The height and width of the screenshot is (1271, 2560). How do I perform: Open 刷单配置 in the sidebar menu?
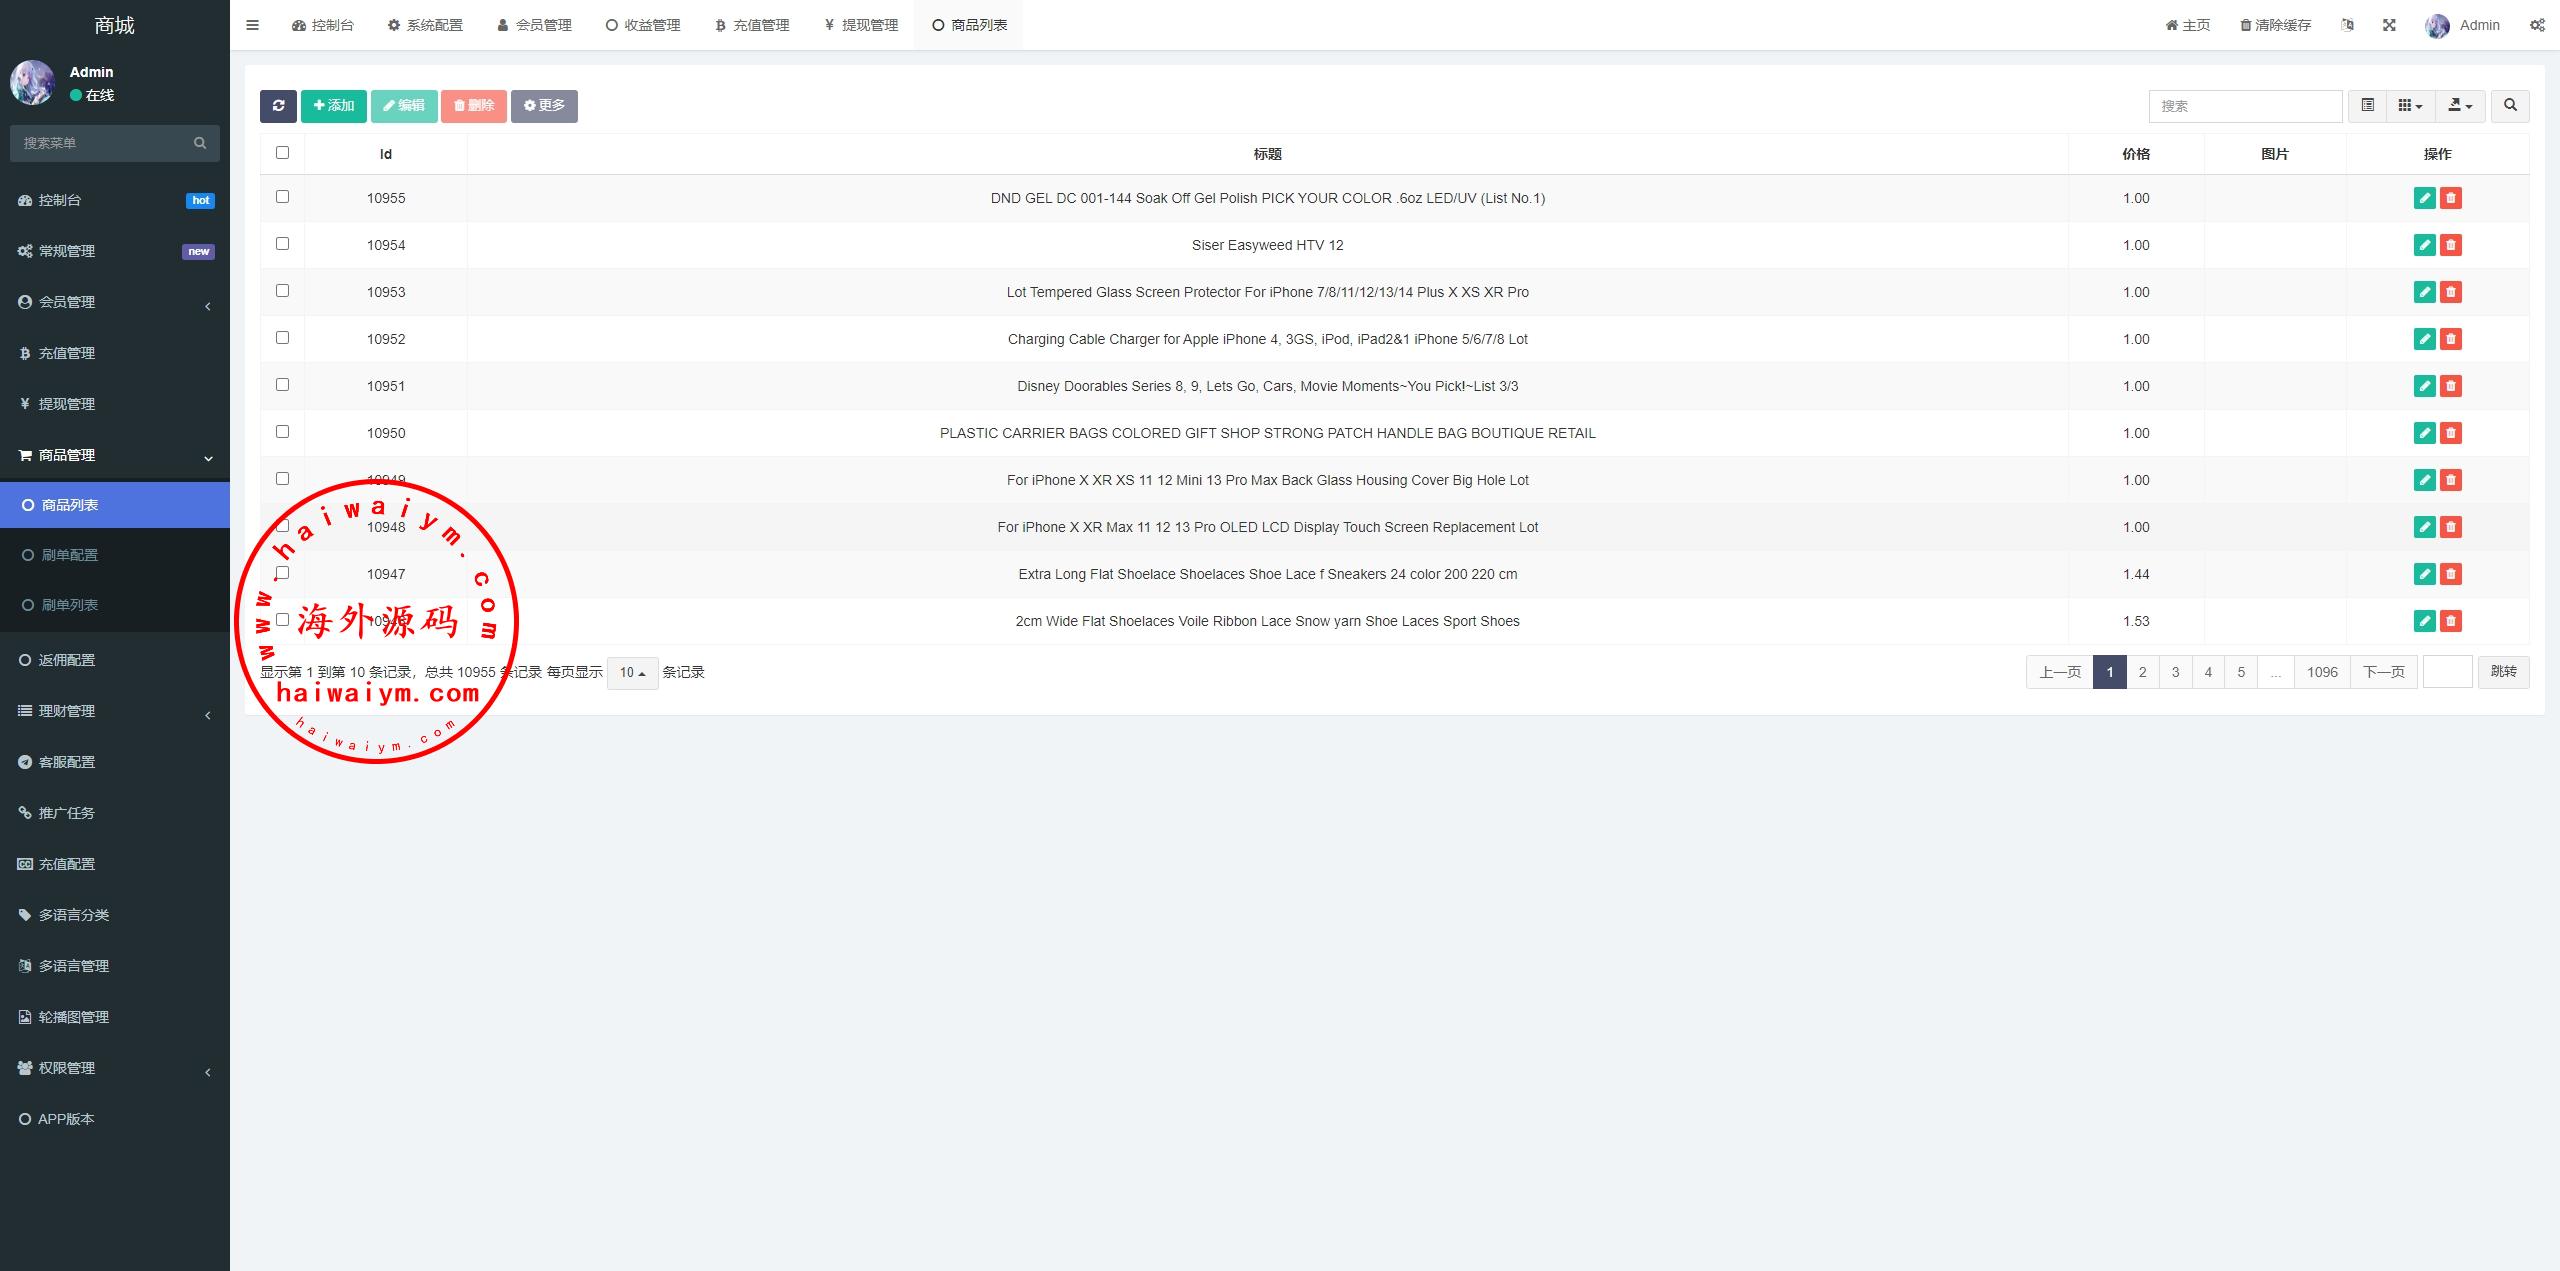pyautogui.click(x=70, y=555)
